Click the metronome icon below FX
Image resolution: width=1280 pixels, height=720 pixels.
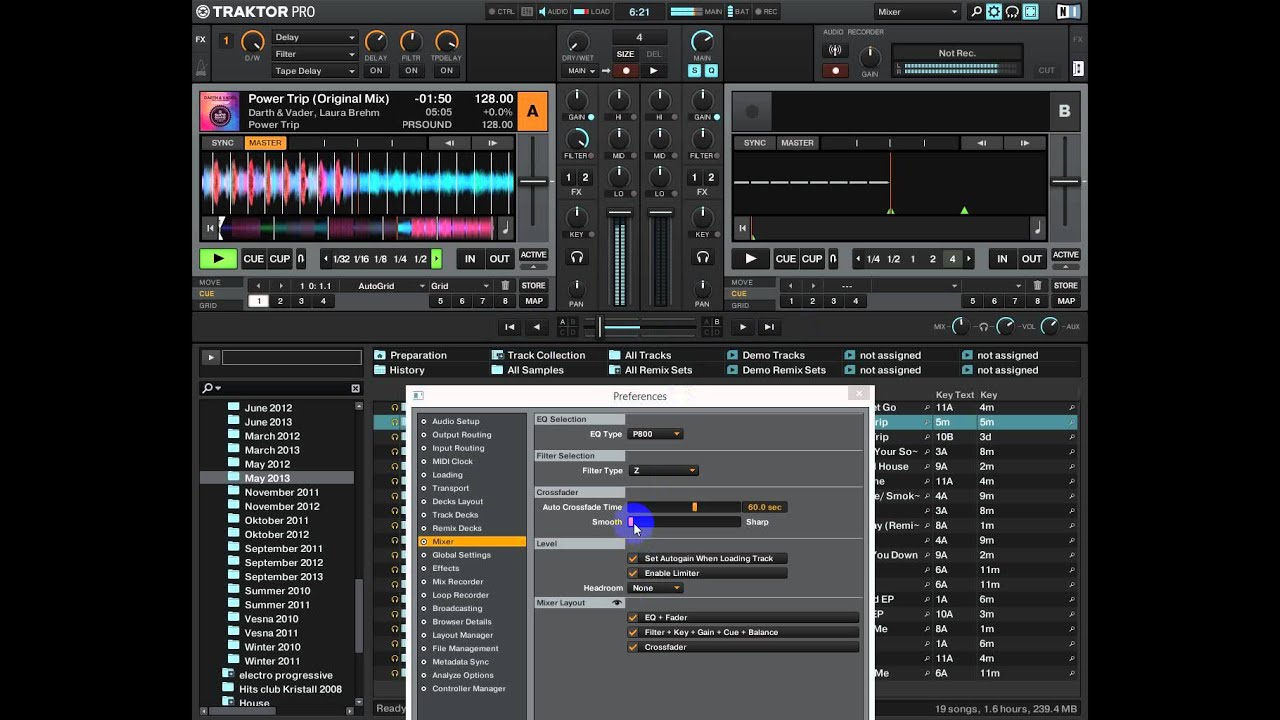(x=201, y=68)
